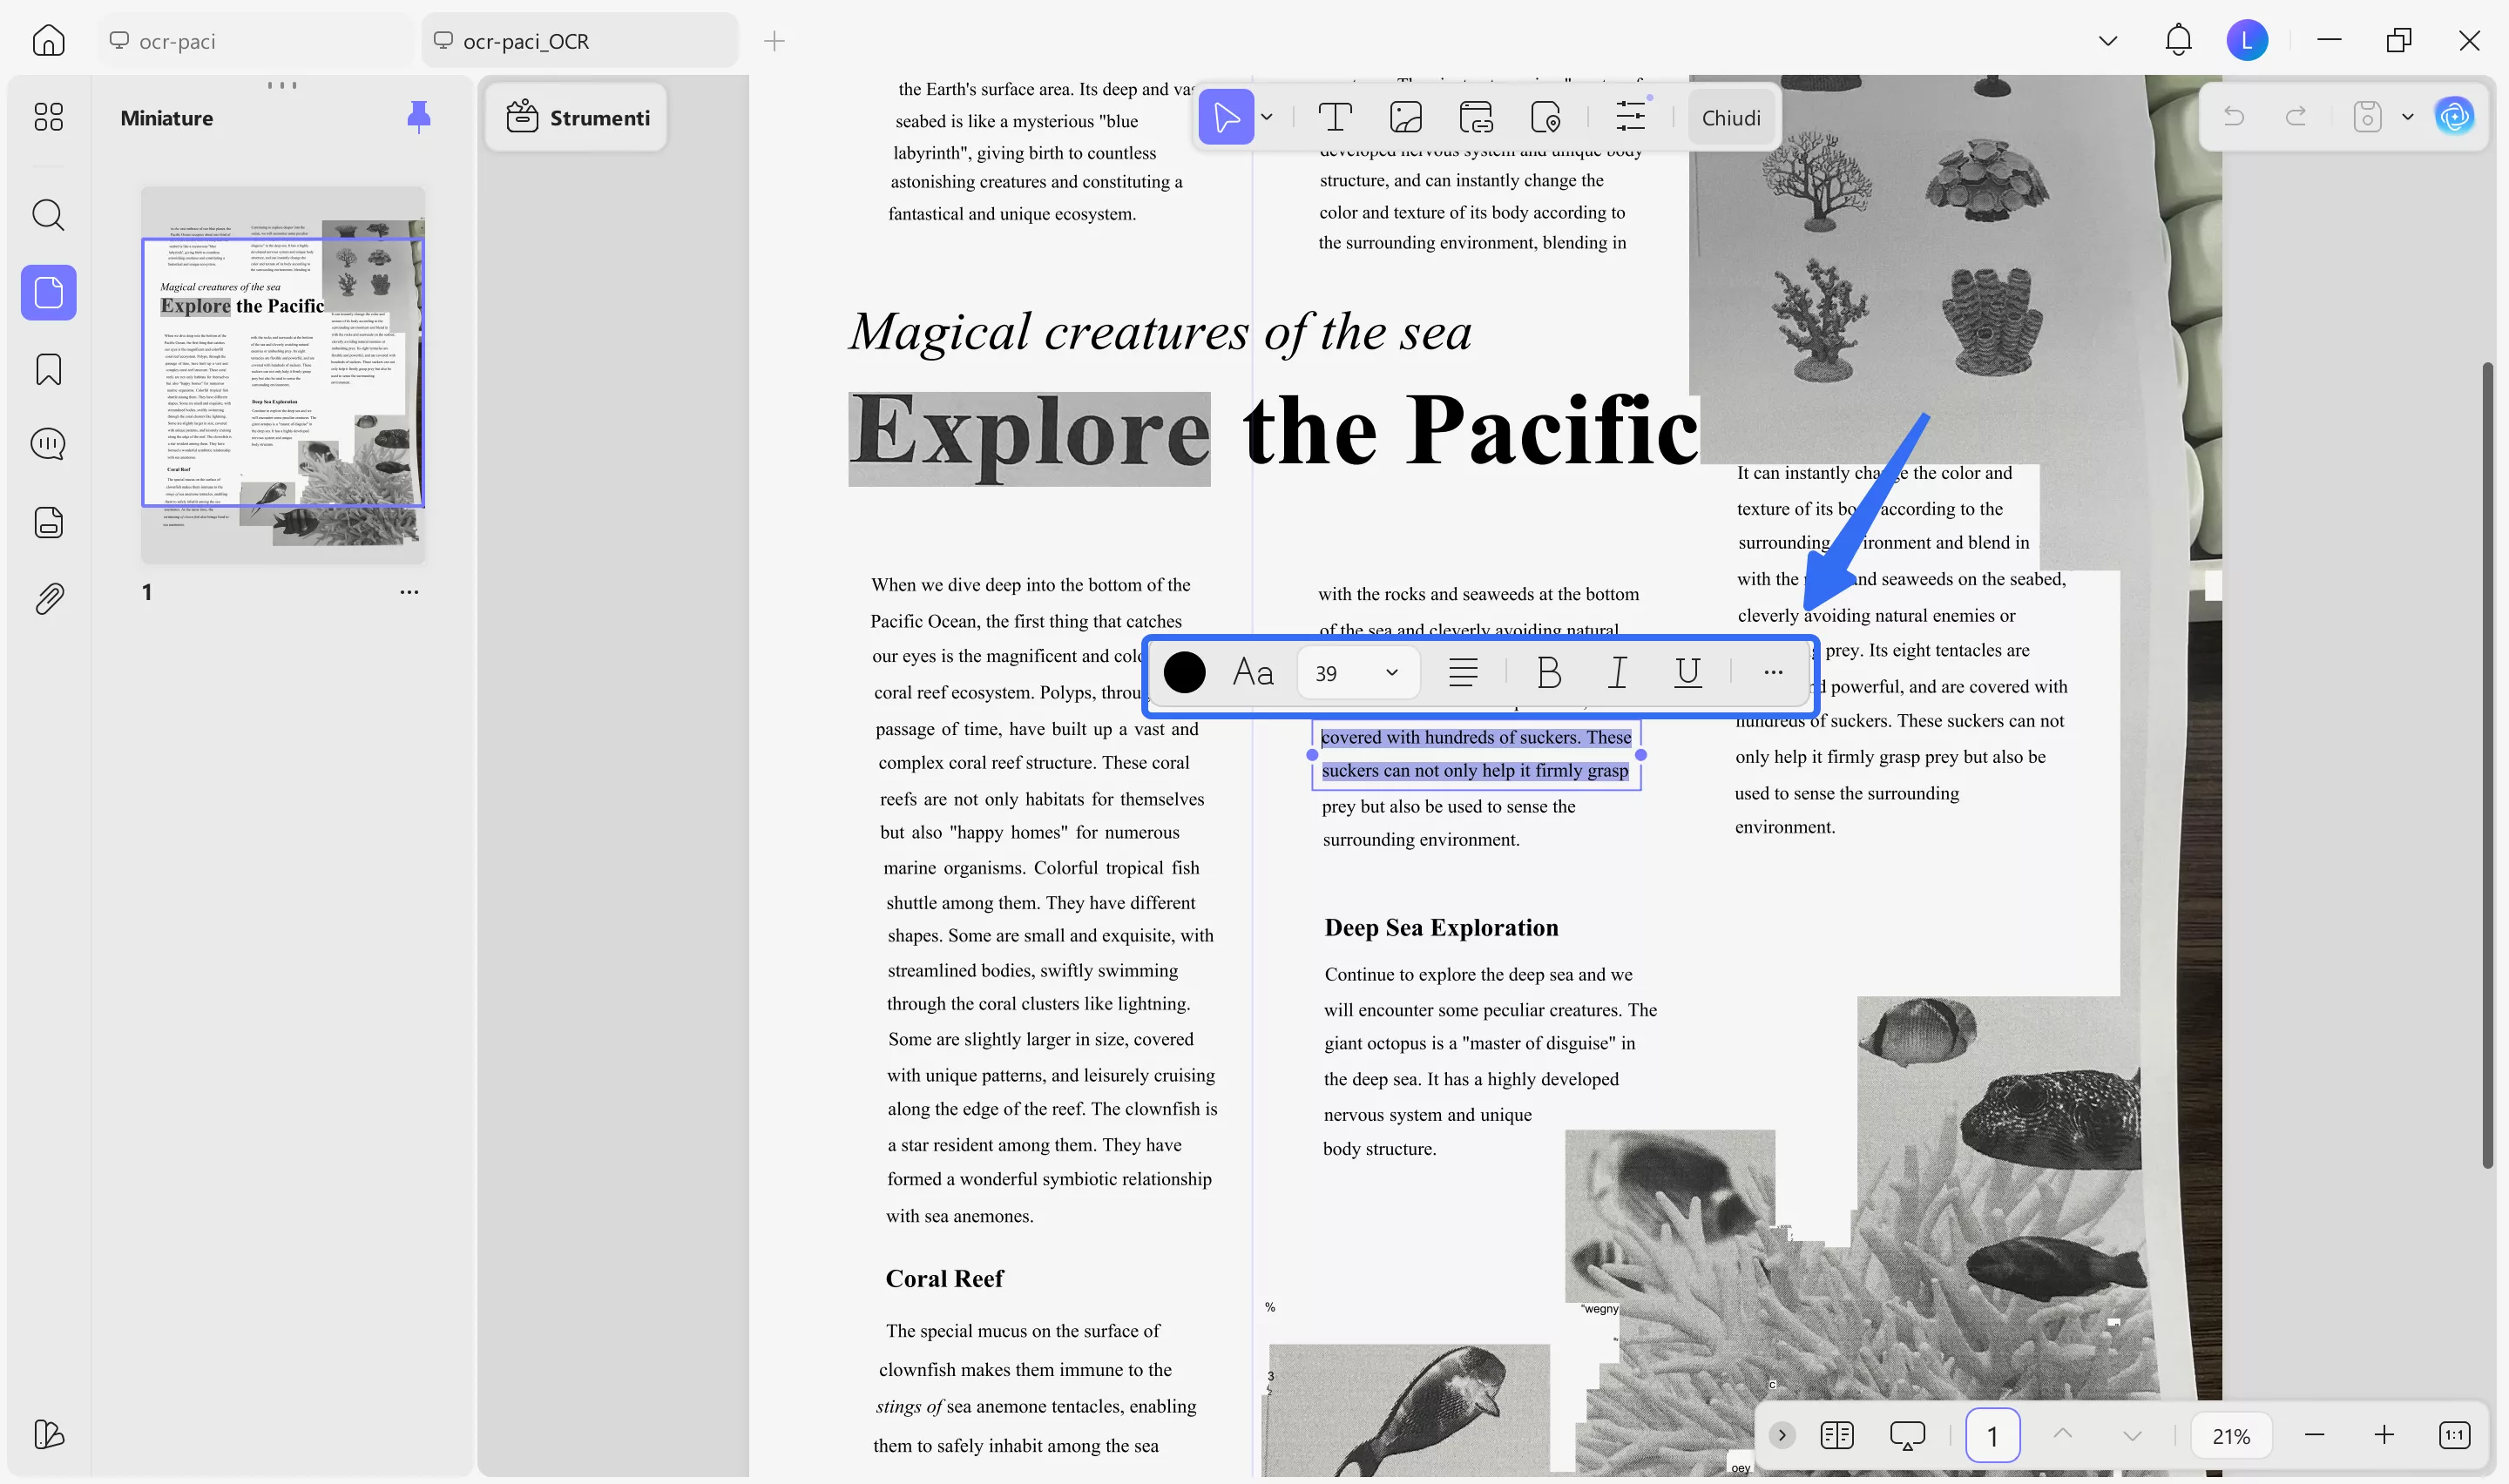Open the search panel in left sidebar
Viewport: 2509px width, 1484px height.
click(48, 215)
